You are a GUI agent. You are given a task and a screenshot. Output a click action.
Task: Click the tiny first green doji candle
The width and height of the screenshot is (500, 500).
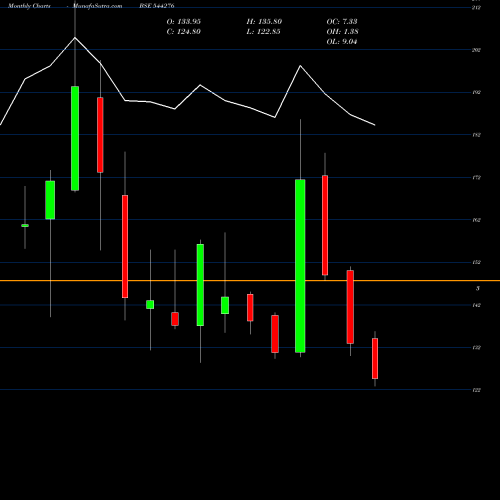(x=25, y=226)
